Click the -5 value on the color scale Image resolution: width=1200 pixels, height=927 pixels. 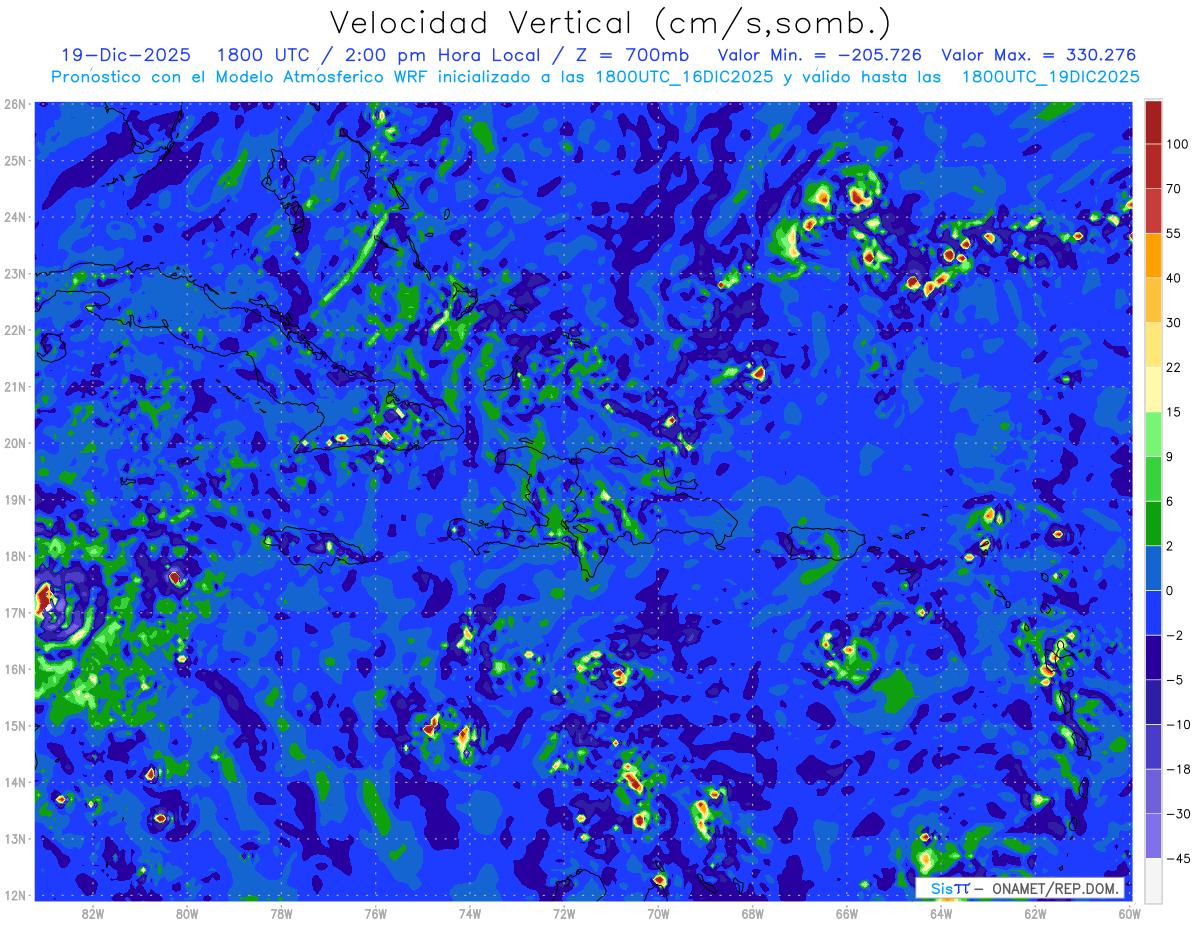pos(1174,680)
